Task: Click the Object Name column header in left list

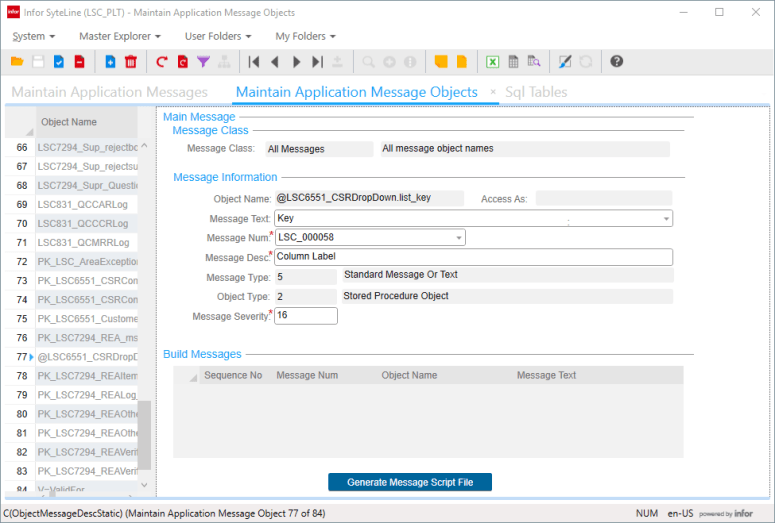Action: (x=86, y=122)
